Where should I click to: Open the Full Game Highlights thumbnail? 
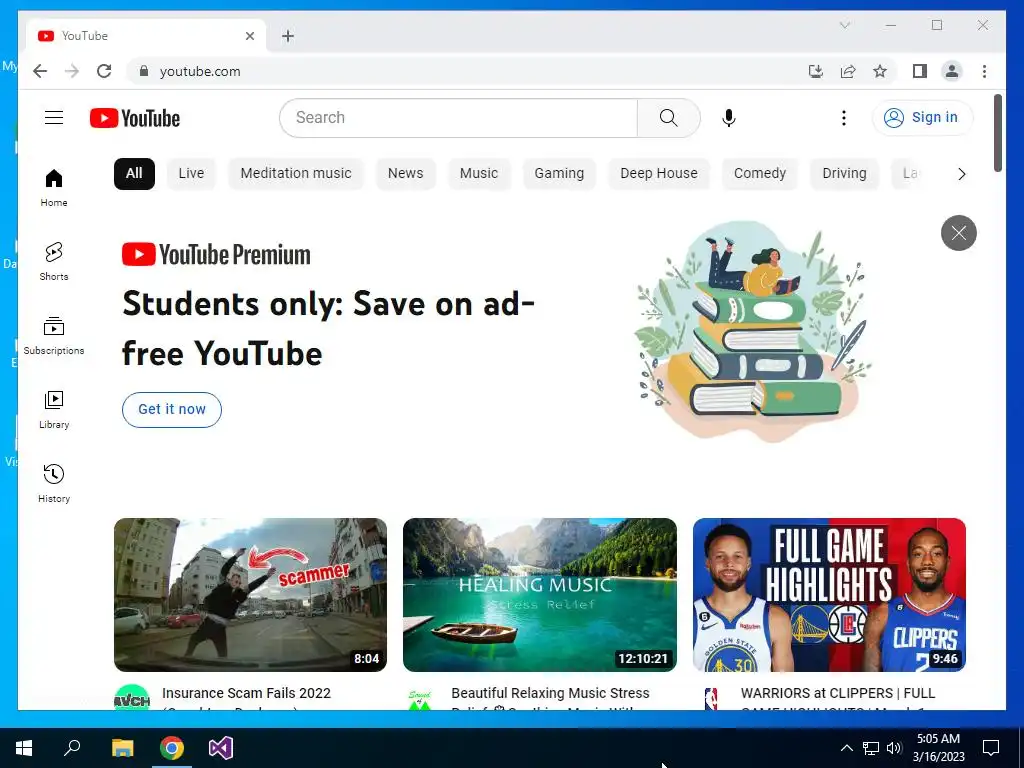pyautogui.click(x=829, y=594)
